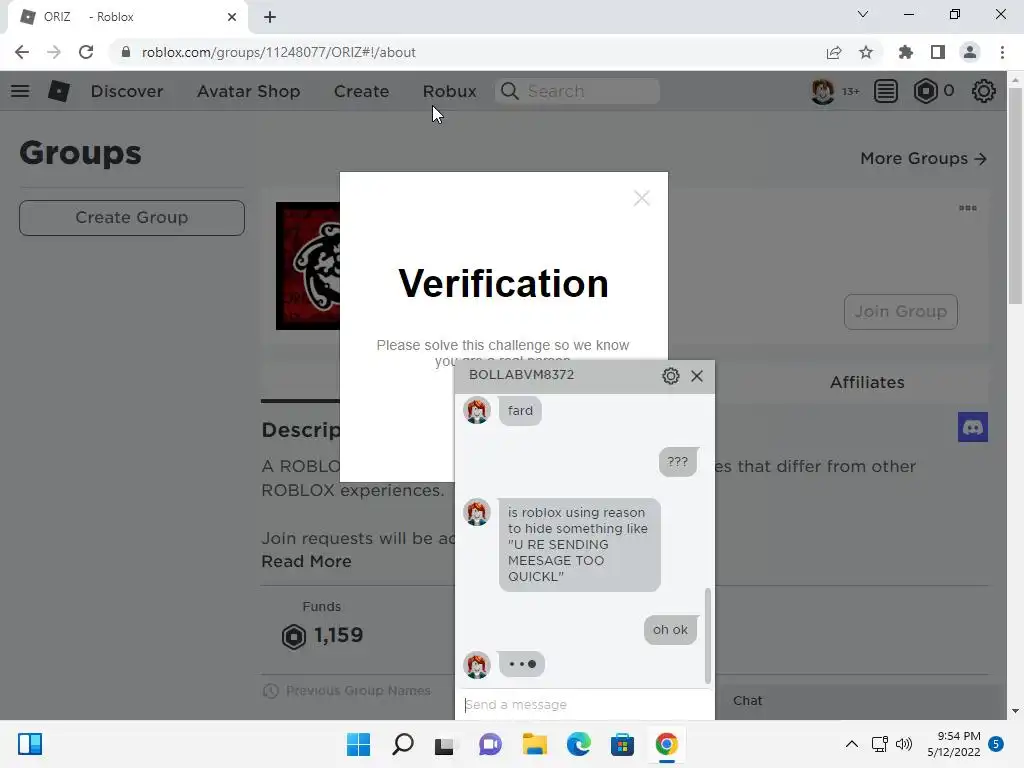Reload the current page
This screenshot has height=768, width=1024.
[x=86, y=52]
